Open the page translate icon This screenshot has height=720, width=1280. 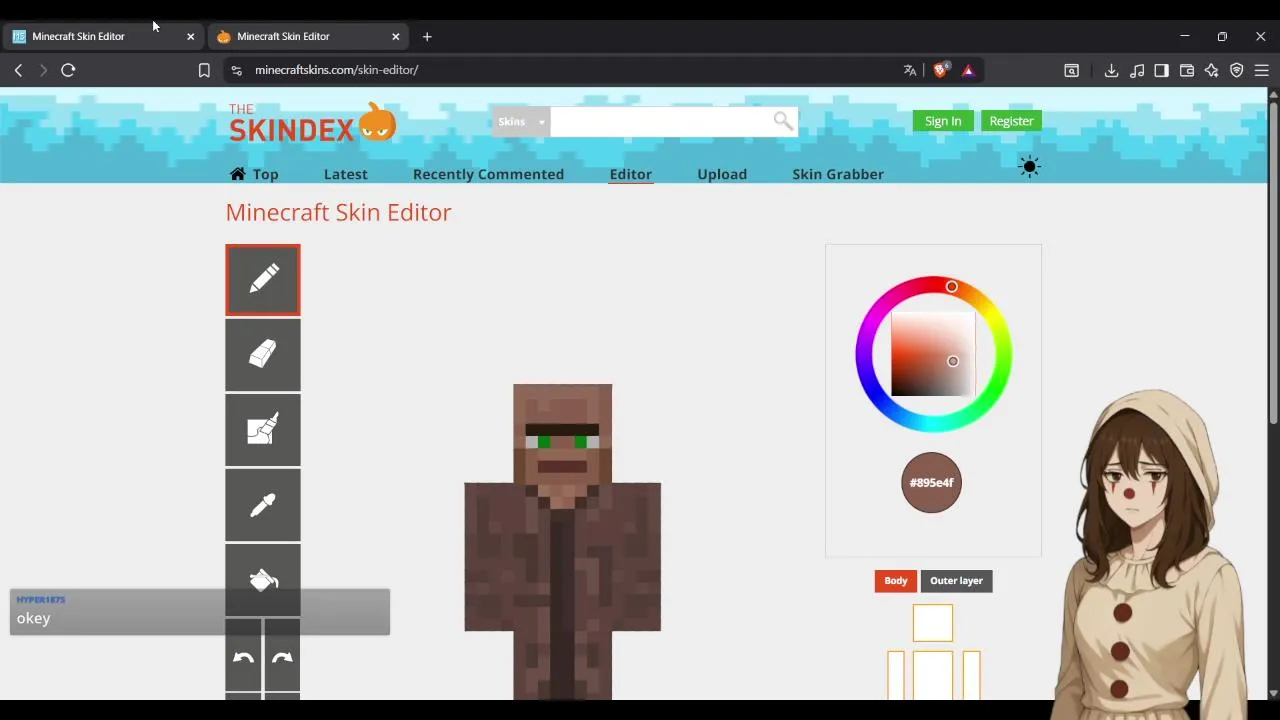click(x=910, y=70)
